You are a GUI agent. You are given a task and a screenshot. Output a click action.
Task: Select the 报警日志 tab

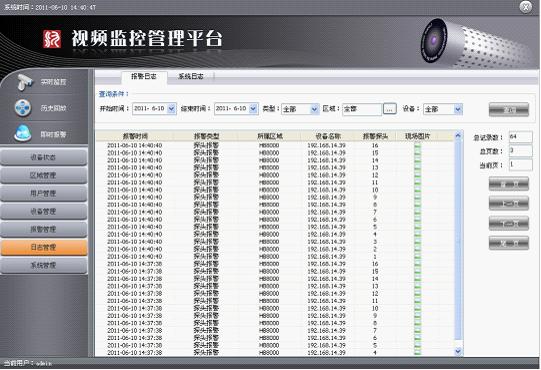[x=144, y=77]
